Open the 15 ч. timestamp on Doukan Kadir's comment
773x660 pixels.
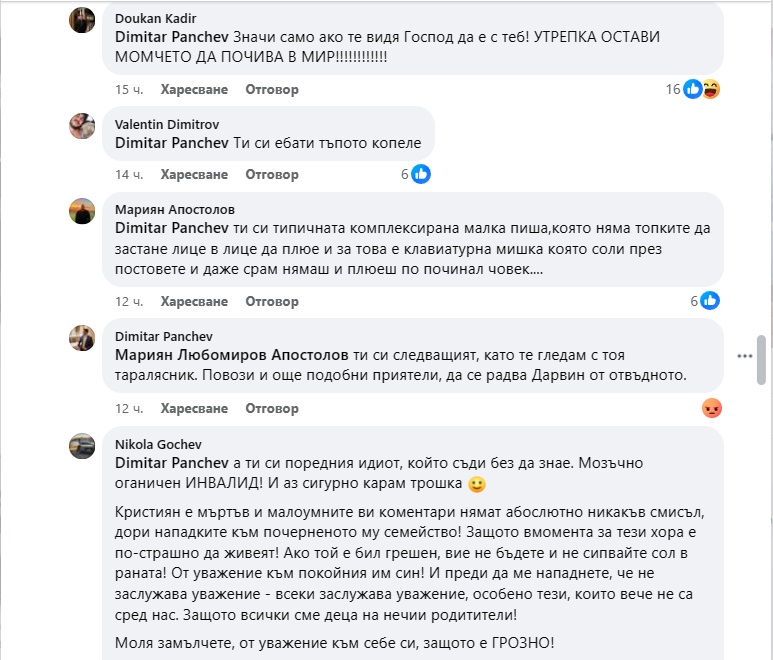click(x=129, y=90)
